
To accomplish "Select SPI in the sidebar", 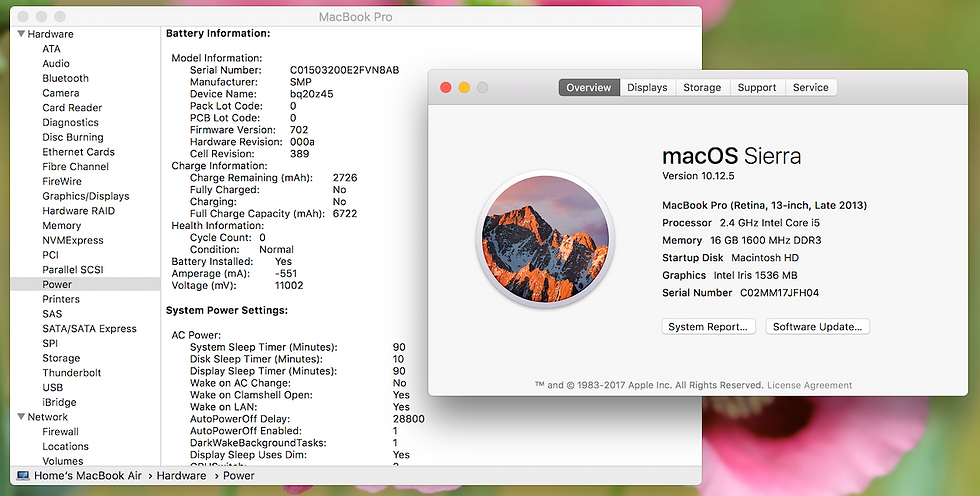I will point(50,343).
